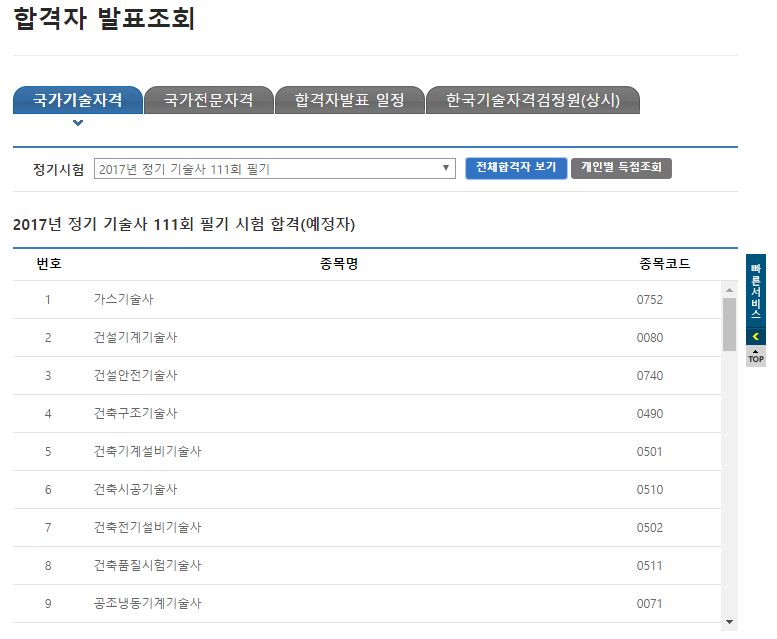Click the chevron below 국가기술자격 tab
This screenshot has height=639, width=777.
coord(78,123)
